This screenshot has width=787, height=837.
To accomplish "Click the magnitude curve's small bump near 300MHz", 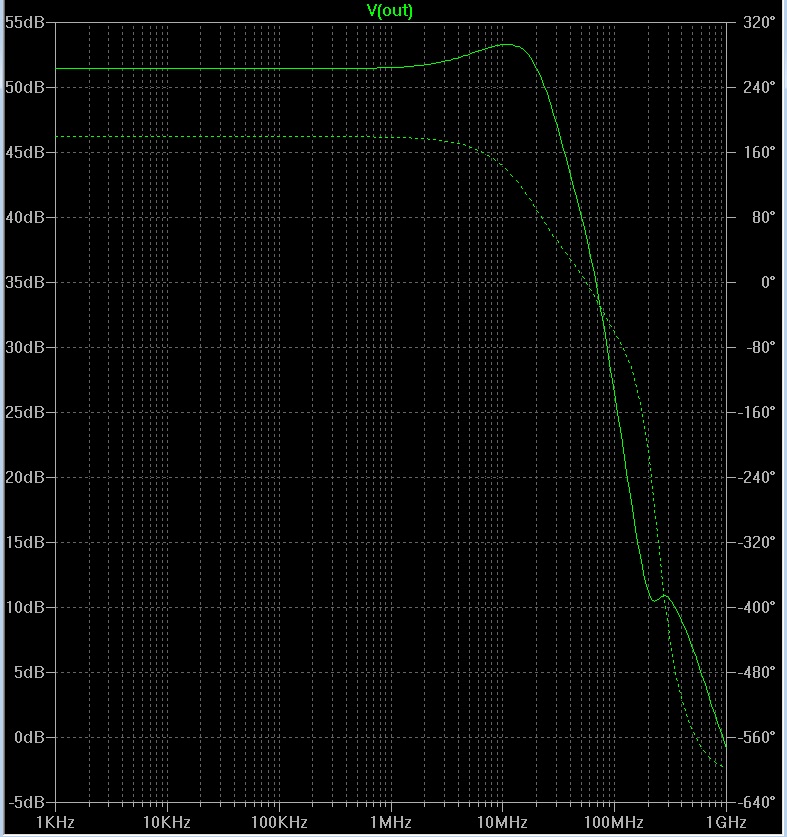I will [x=665, y=596].
